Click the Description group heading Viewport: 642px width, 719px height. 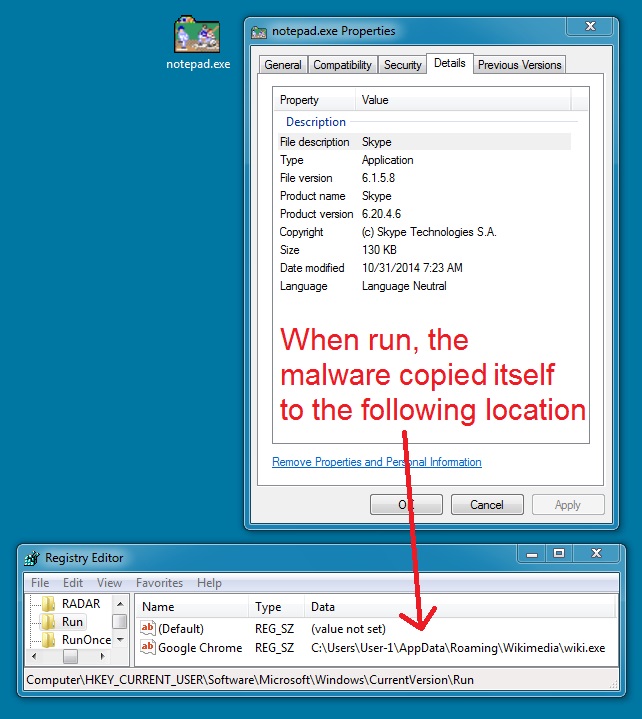(x=315, y=122)
